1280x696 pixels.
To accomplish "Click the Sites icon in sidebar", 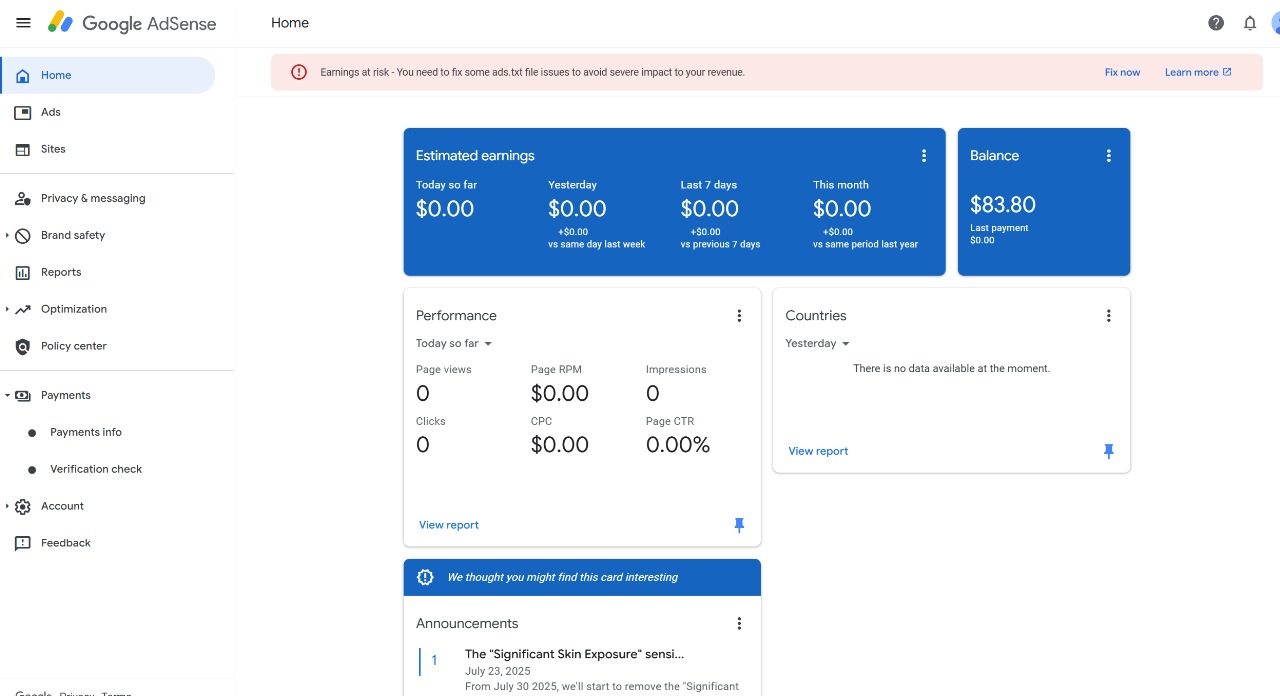I will (23, 149).
